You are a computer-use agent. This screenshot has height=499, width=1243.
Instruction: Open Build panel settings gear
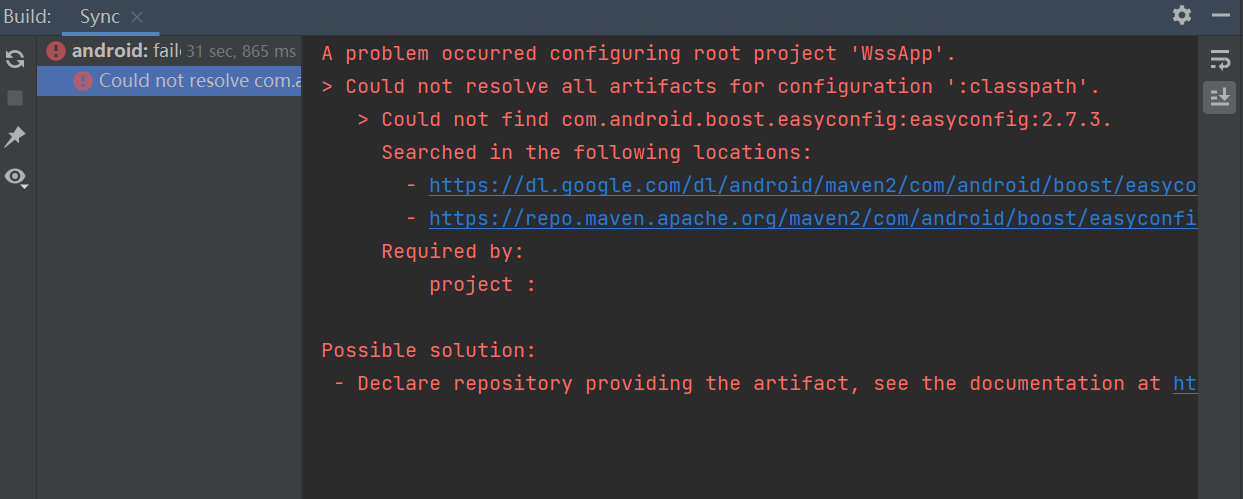pyautogui.click(x=1182, y=15)
